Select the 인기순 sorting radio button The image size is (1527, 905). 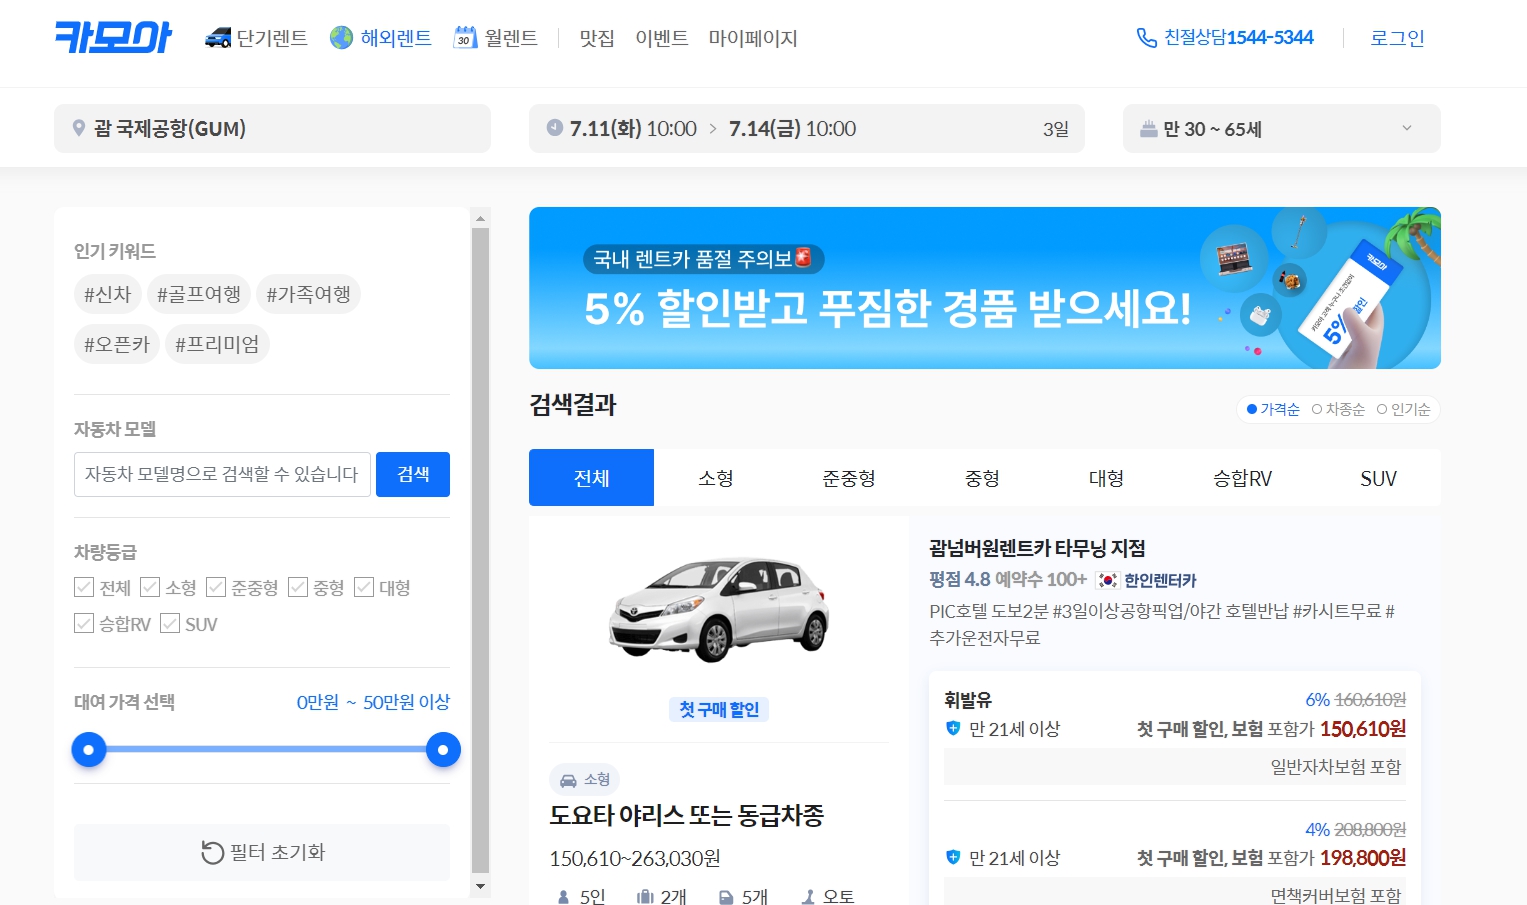[1381, 409]
